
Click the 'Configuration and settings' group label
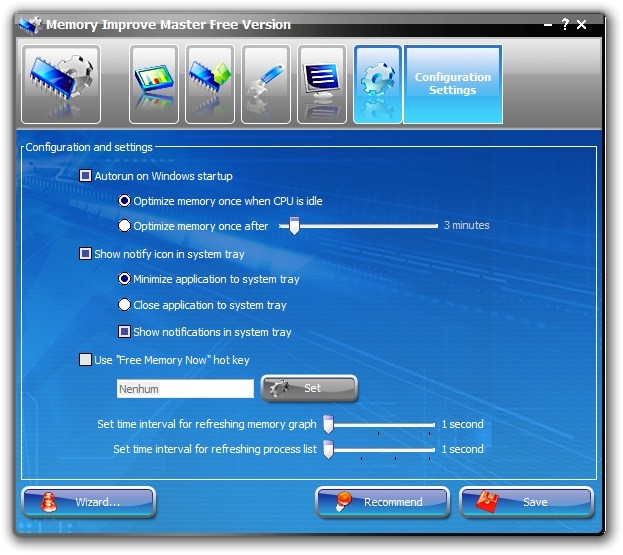(x=89, y=147)
